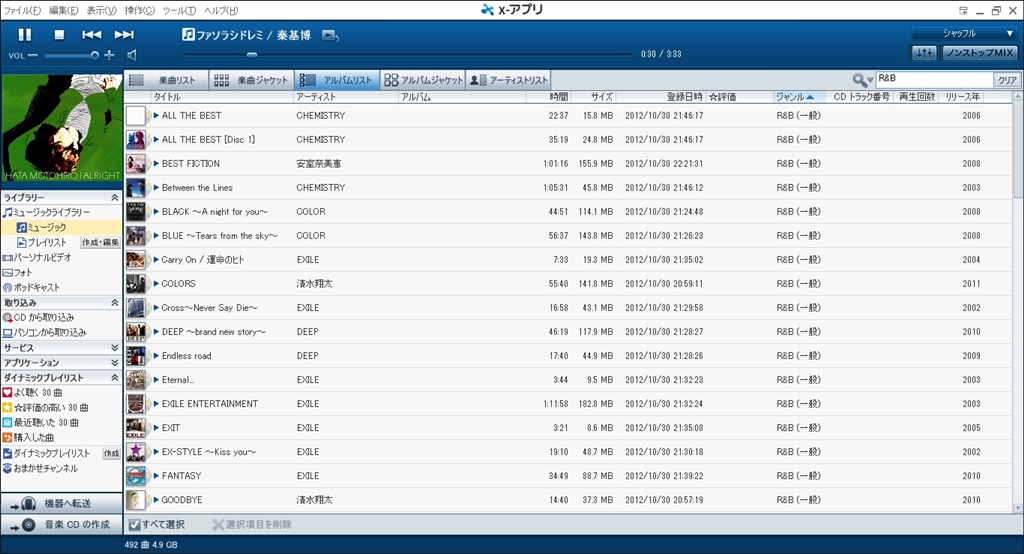
Task: Click the ダイナミックプレイリスト 作成 button
Action: point(112,453)
